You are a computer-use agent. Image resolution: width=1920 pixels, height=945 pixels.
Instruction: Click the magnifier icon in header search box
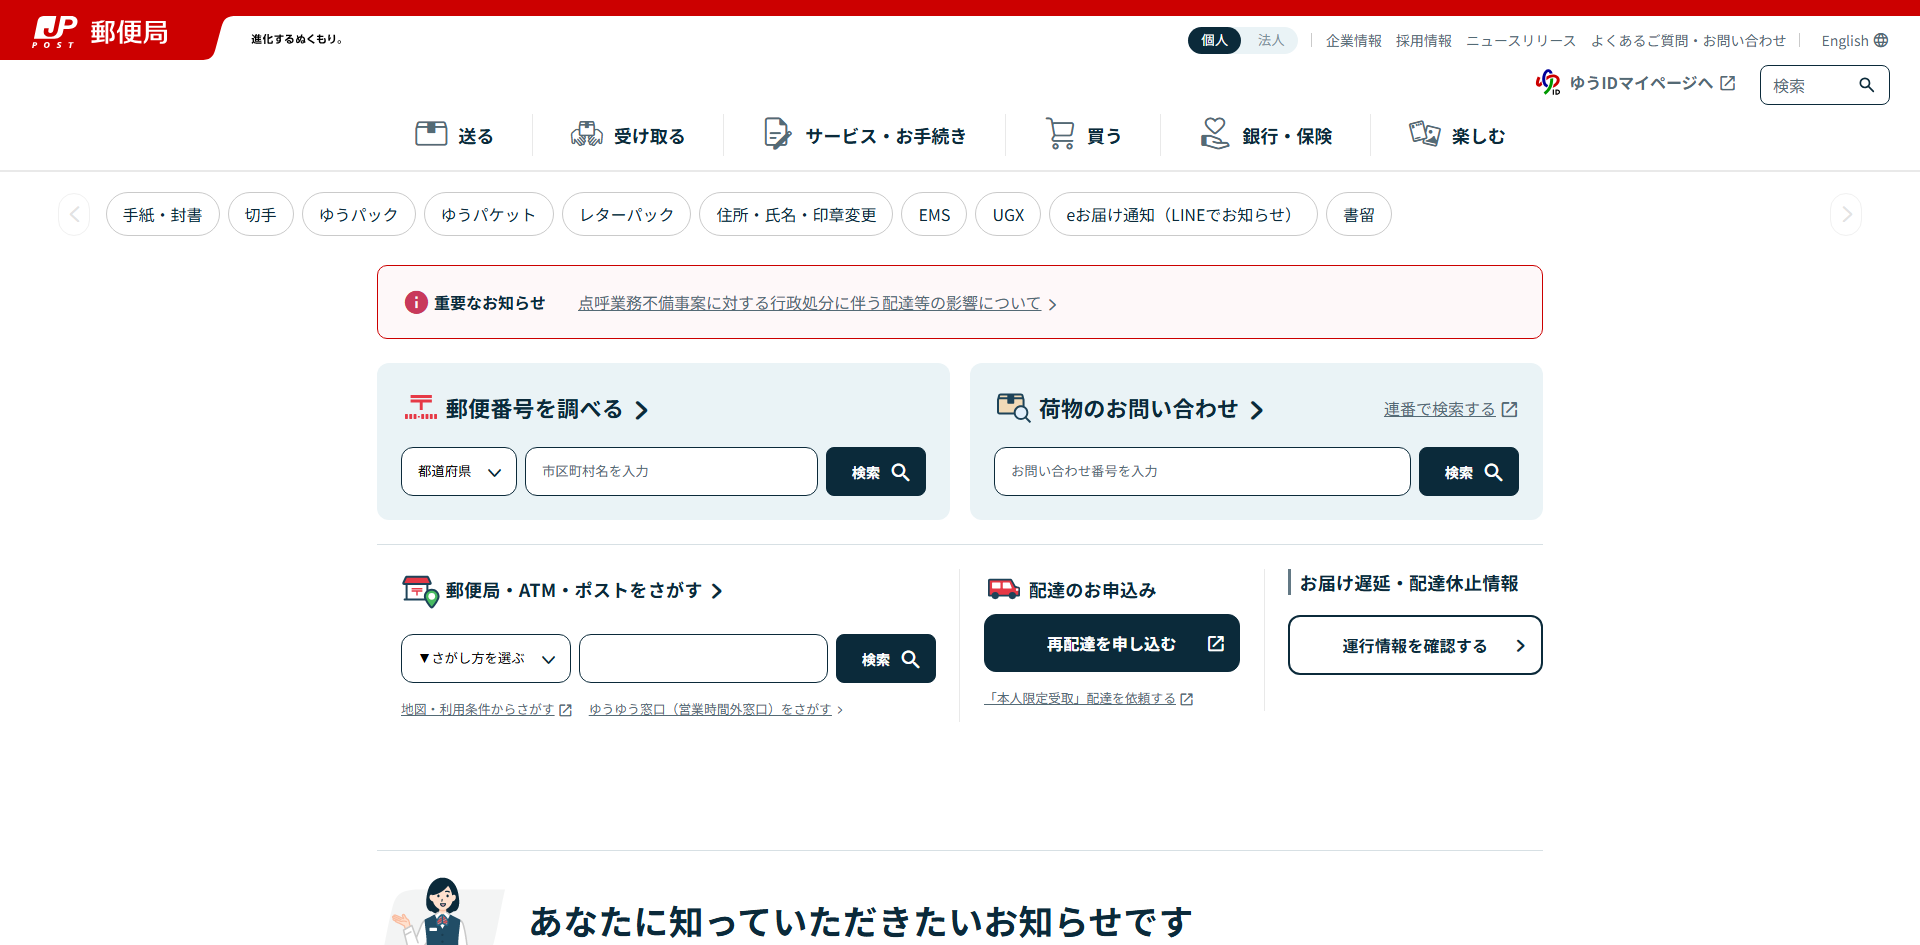click(1866, 85)
